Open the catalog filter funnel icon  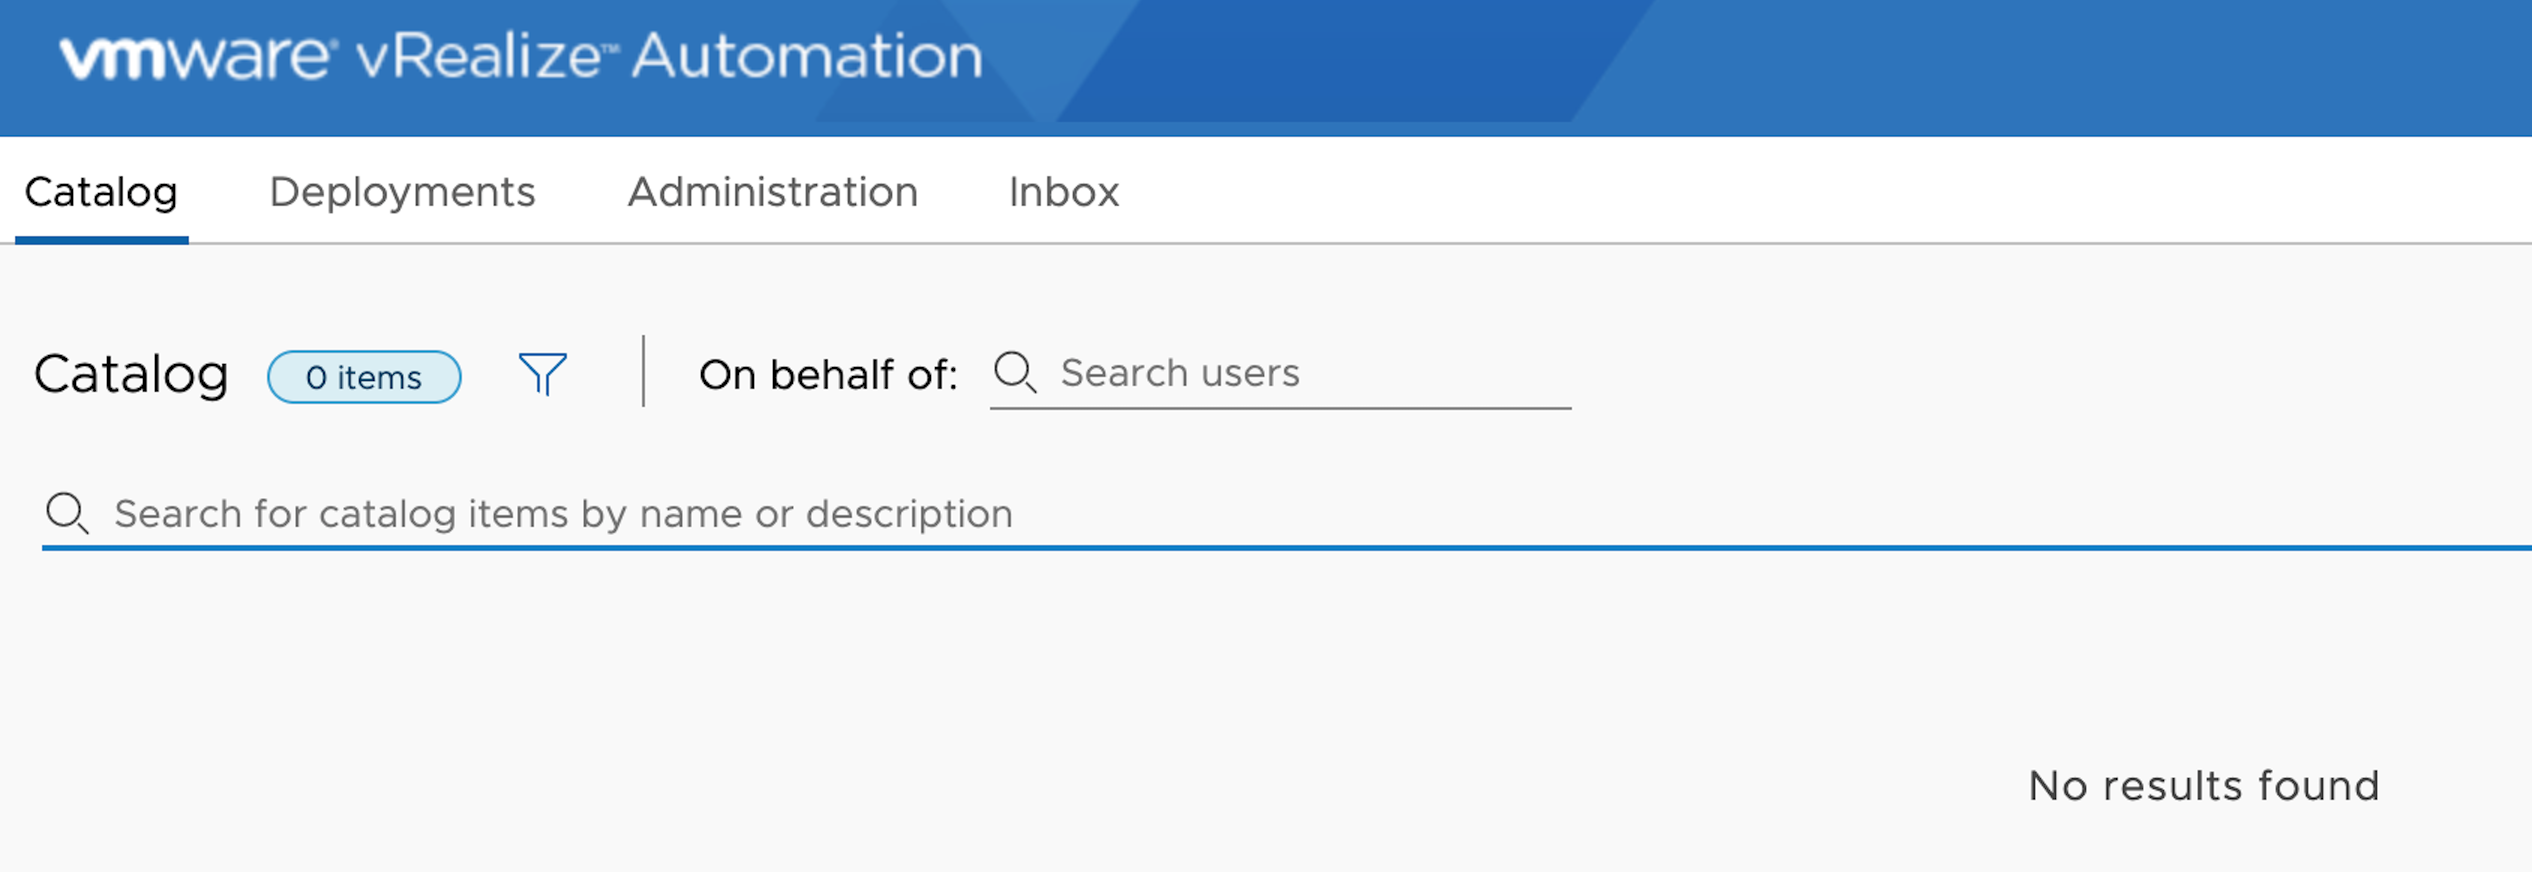(543, 375)
